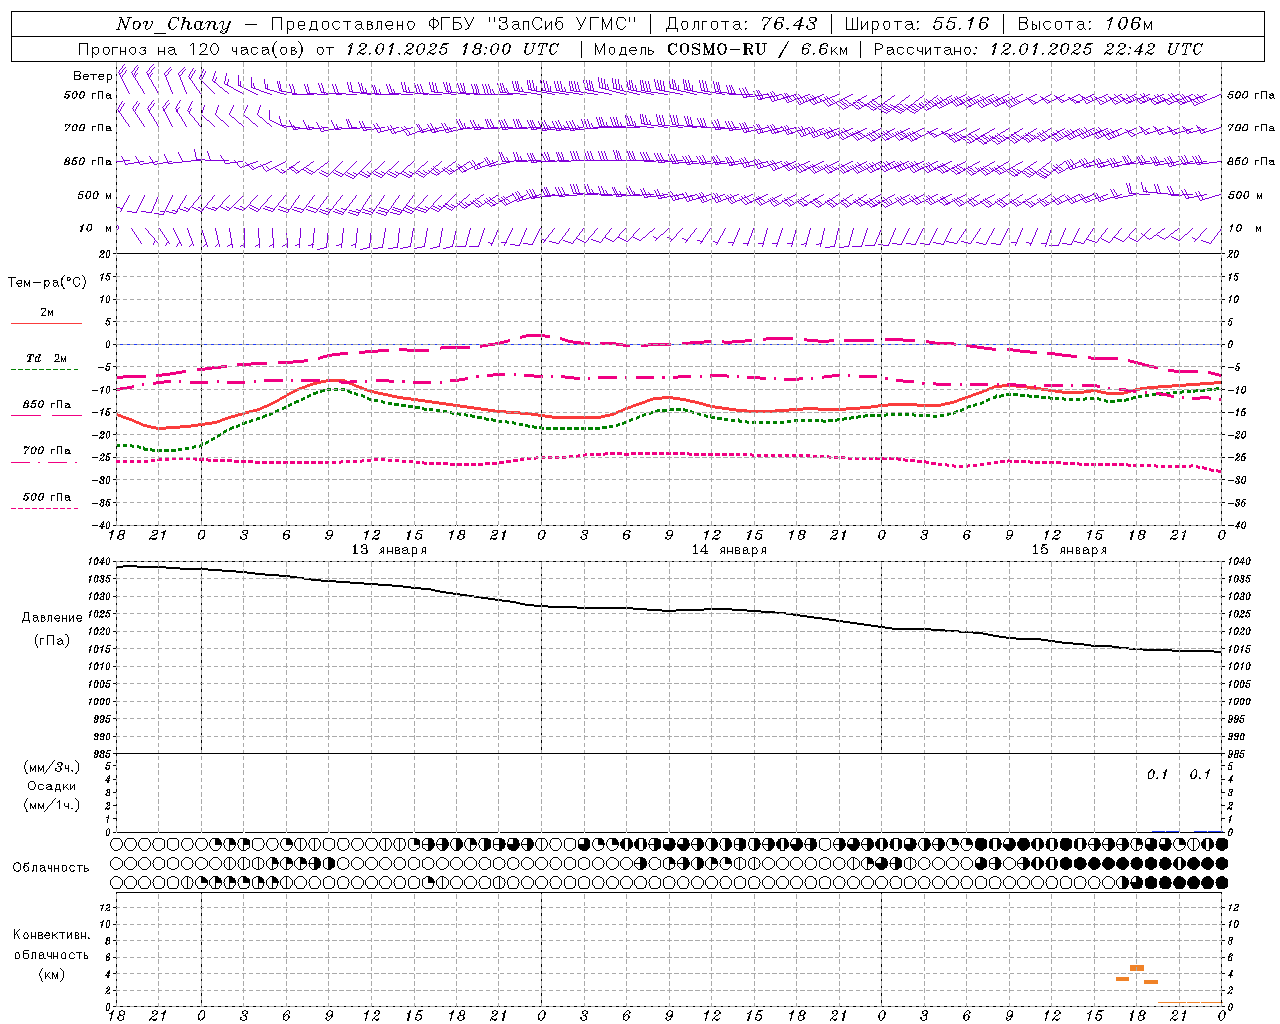Click the pink dotted line sample under '500 гПа' legend
The width and height of the screenshot is (1280, 1024).
click(44, 508)
